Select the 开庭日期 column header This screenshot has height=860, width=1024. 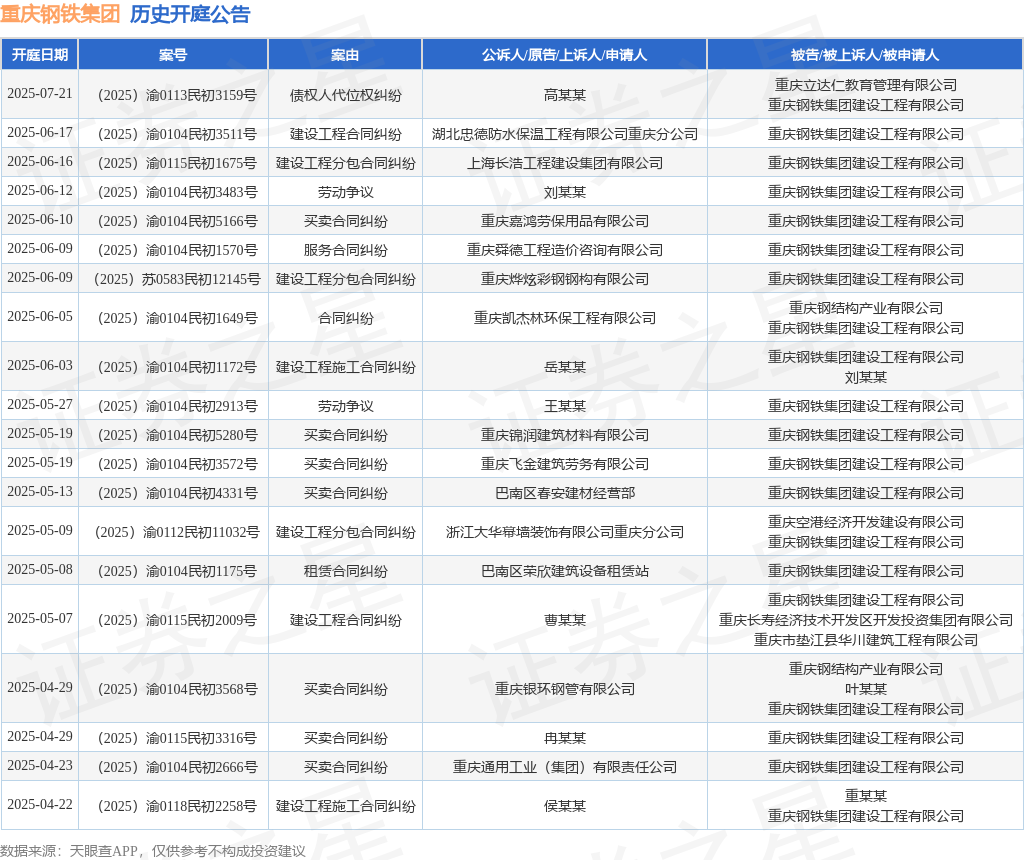40,55
